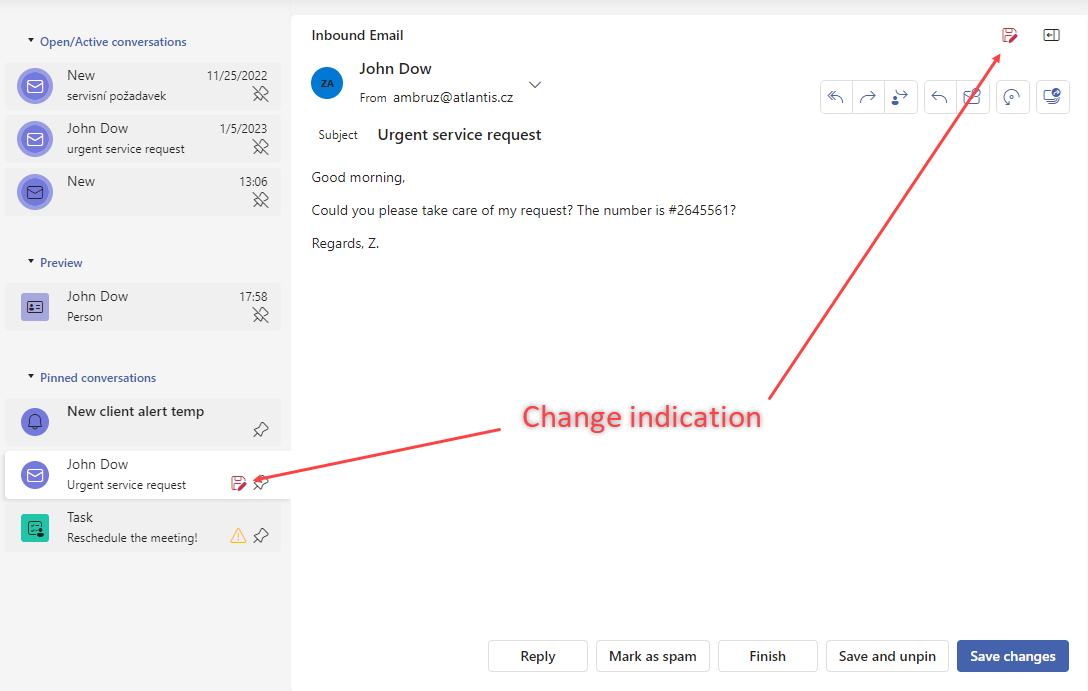The image size is (1088, 691).
Task: Click the envelope icon for servisní požadavek
Action: point(35,86)
